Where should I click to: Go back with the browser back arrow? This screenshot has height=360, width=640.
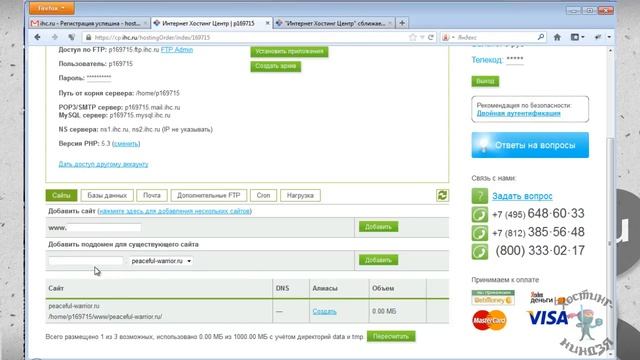pos(38,37)
